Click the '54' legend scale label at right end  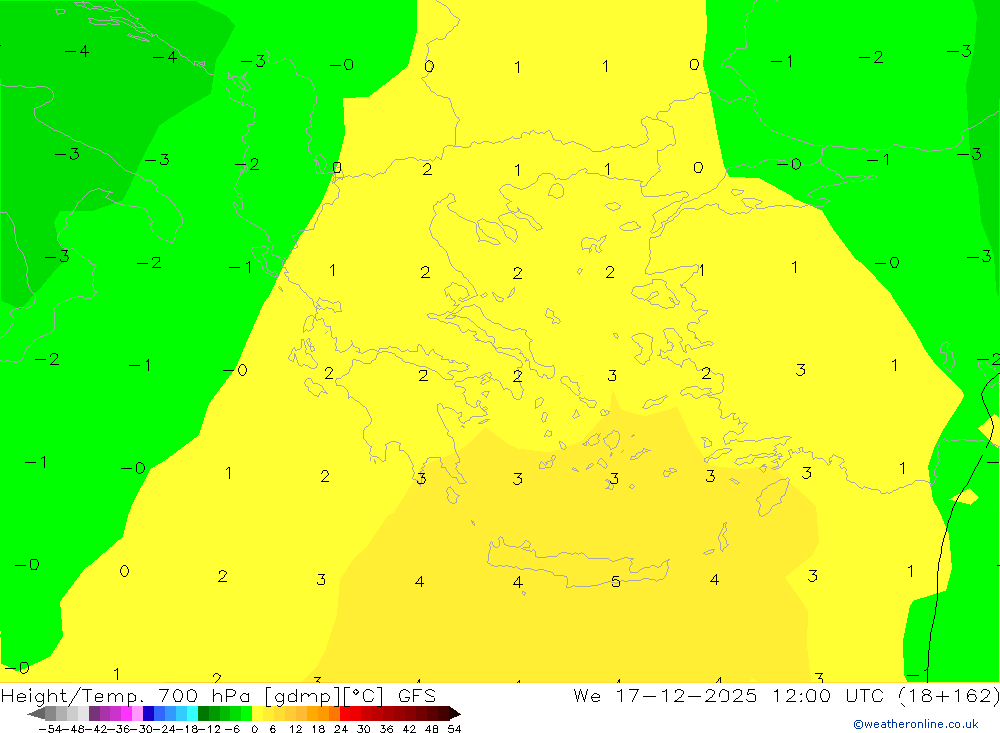pyautogui.click(x=455, y=729)
